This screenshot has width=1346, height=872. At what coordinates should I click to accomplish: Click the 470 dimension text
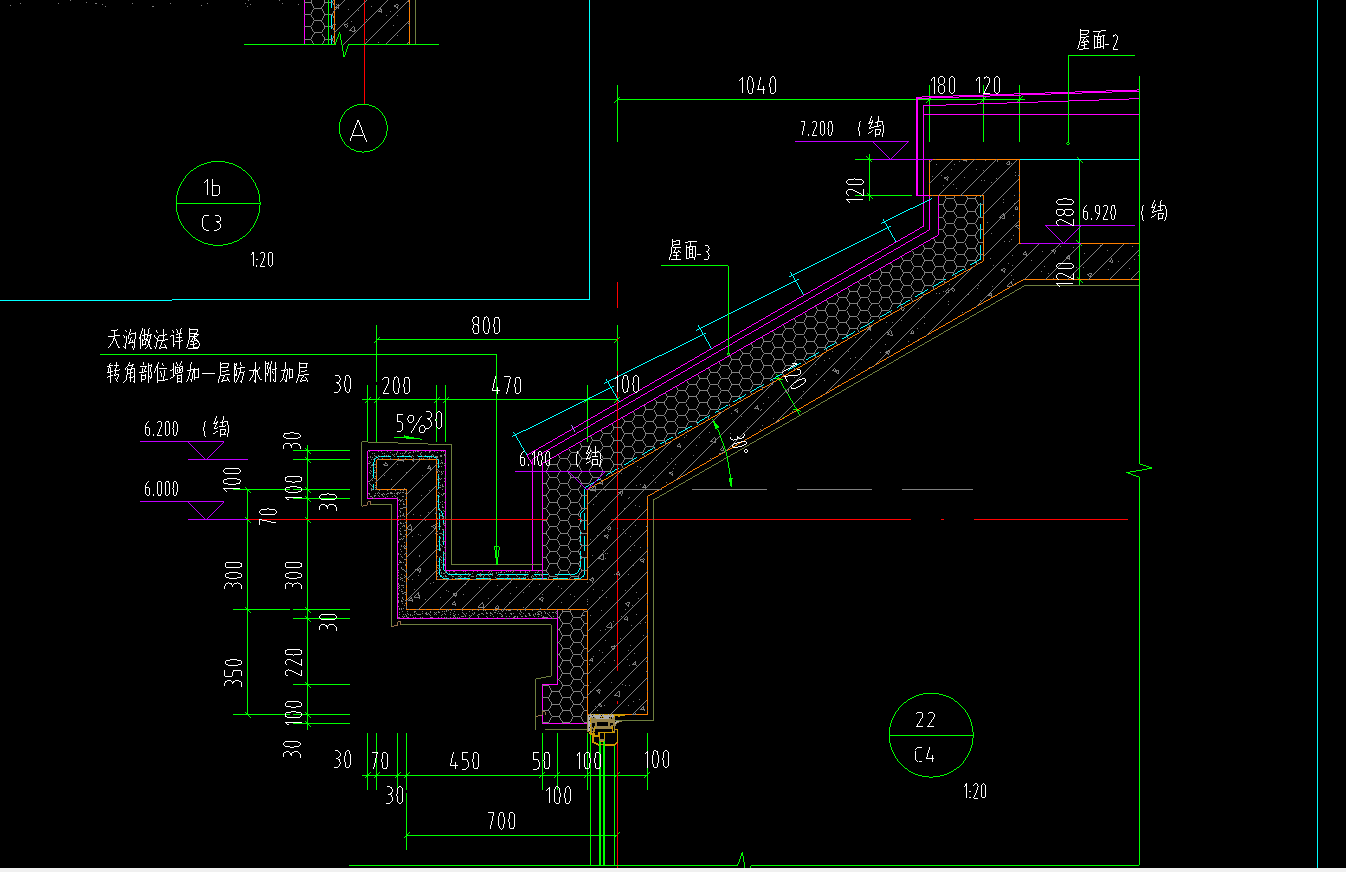508,385
